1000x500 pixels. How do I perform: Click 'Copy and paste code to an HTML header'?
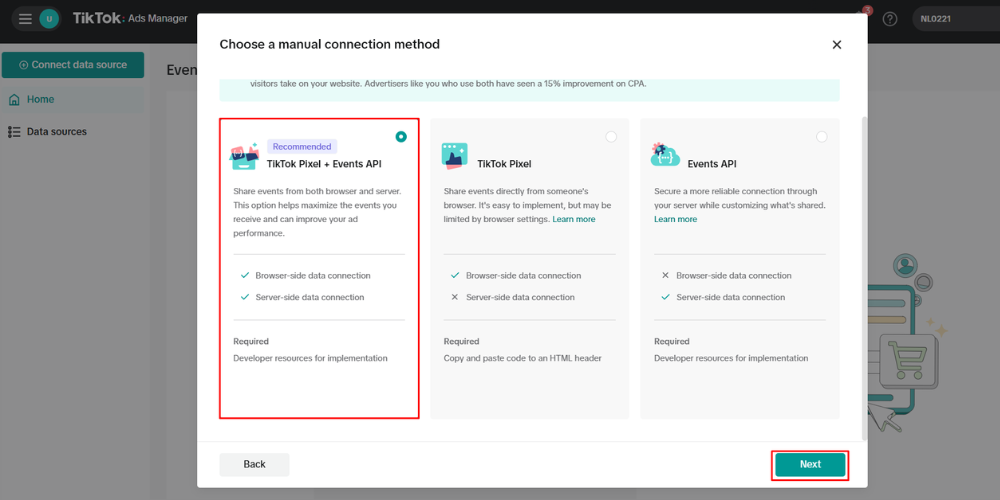tap(522, 358)
